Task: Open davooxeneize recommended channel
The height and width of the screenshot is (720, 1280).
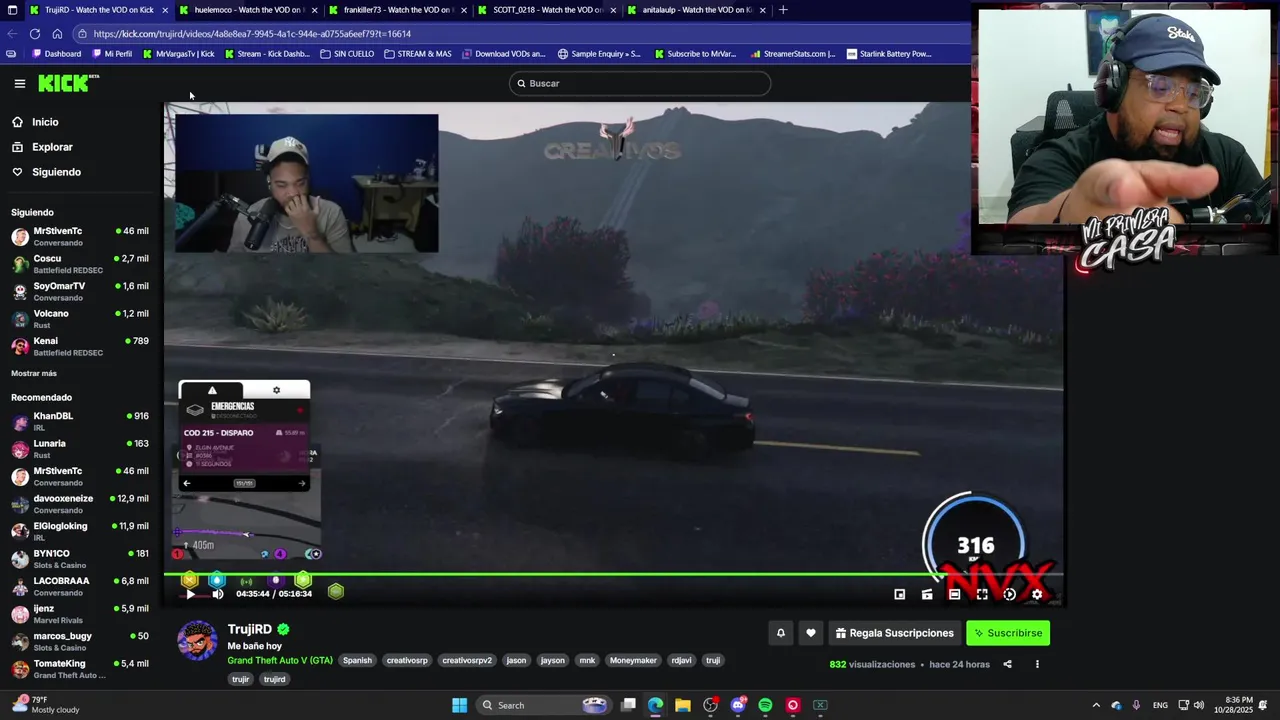Action: [x=80, y=504]
